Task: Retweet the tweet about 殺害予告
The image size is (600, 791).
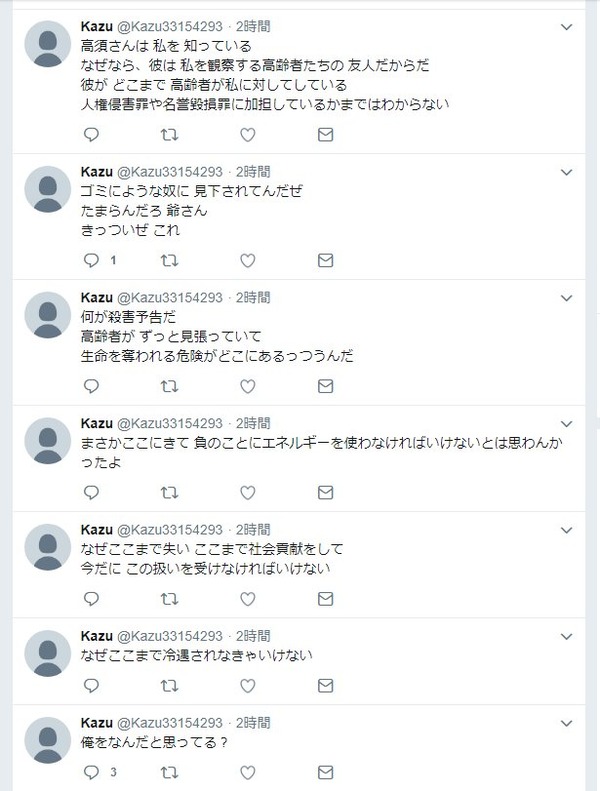Action: click(x=169, y=386)
